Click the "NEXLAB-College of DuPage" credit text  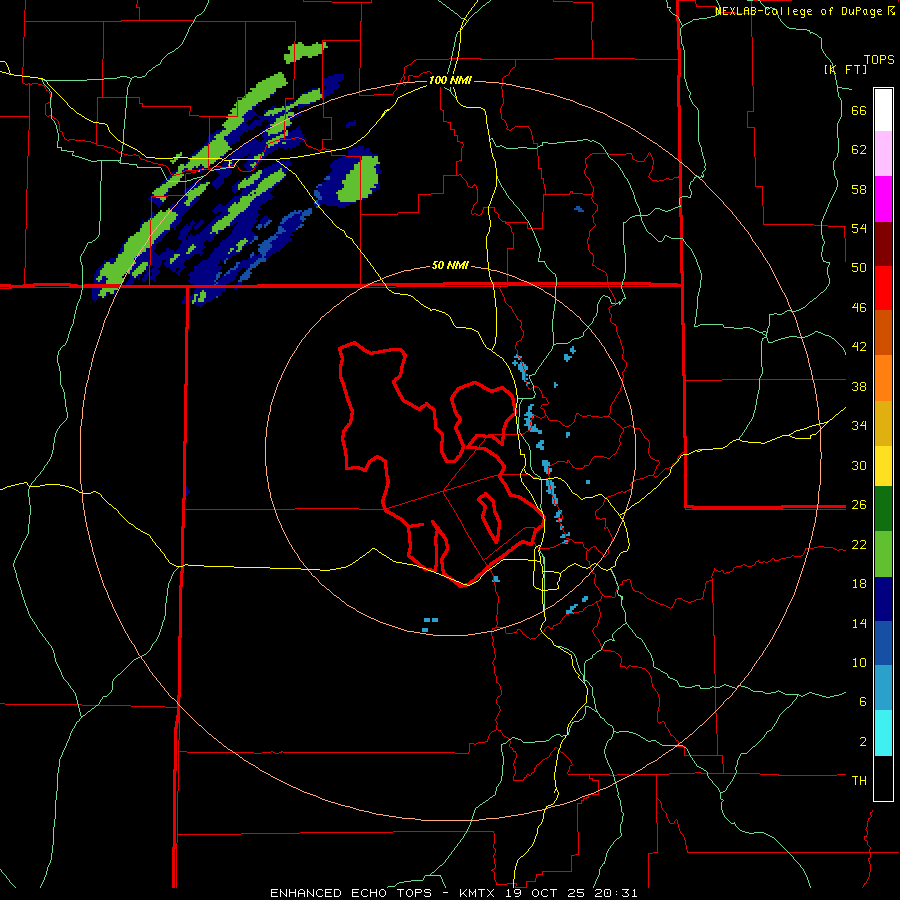(799, 11)
